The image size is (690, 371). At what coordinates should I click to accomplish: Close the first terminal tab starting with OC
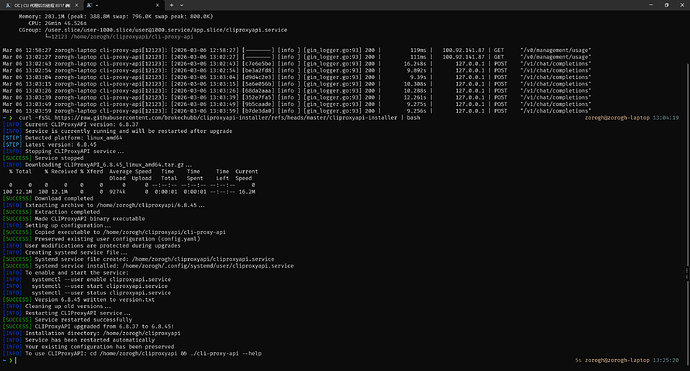[76, 5]
